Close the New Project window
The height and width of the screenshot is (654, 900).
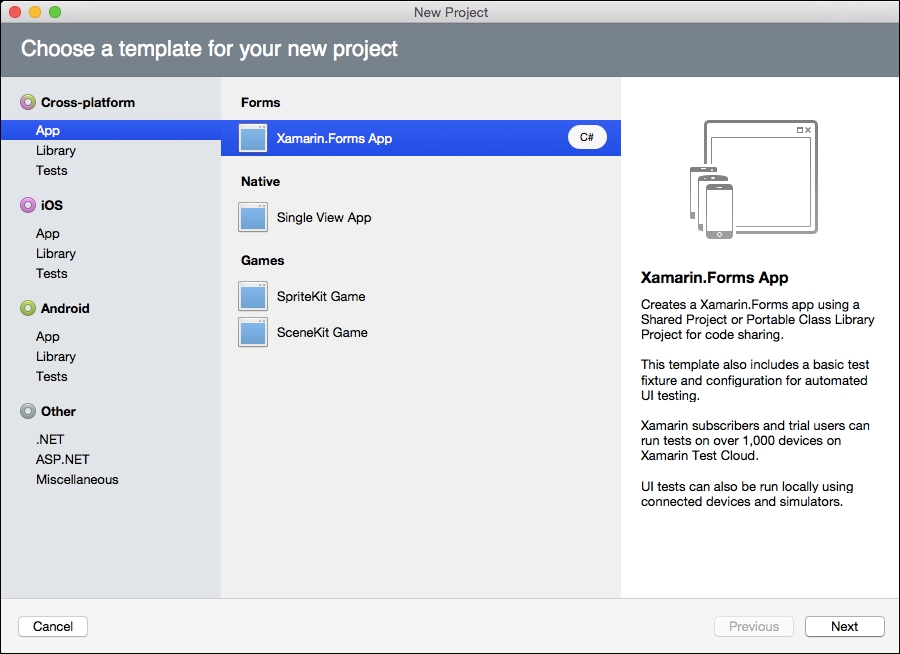(15, 11)
